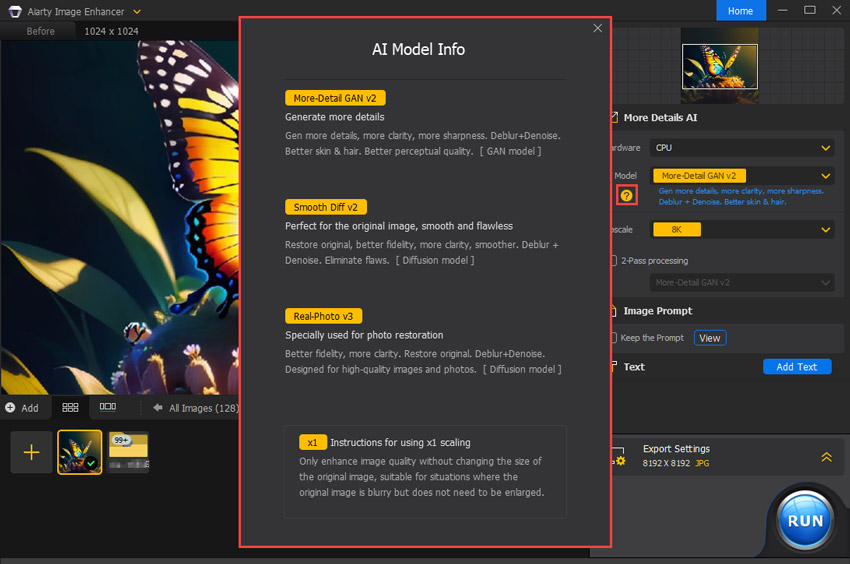Open the Hardware CPU dropdown

(x=742, y=148)
